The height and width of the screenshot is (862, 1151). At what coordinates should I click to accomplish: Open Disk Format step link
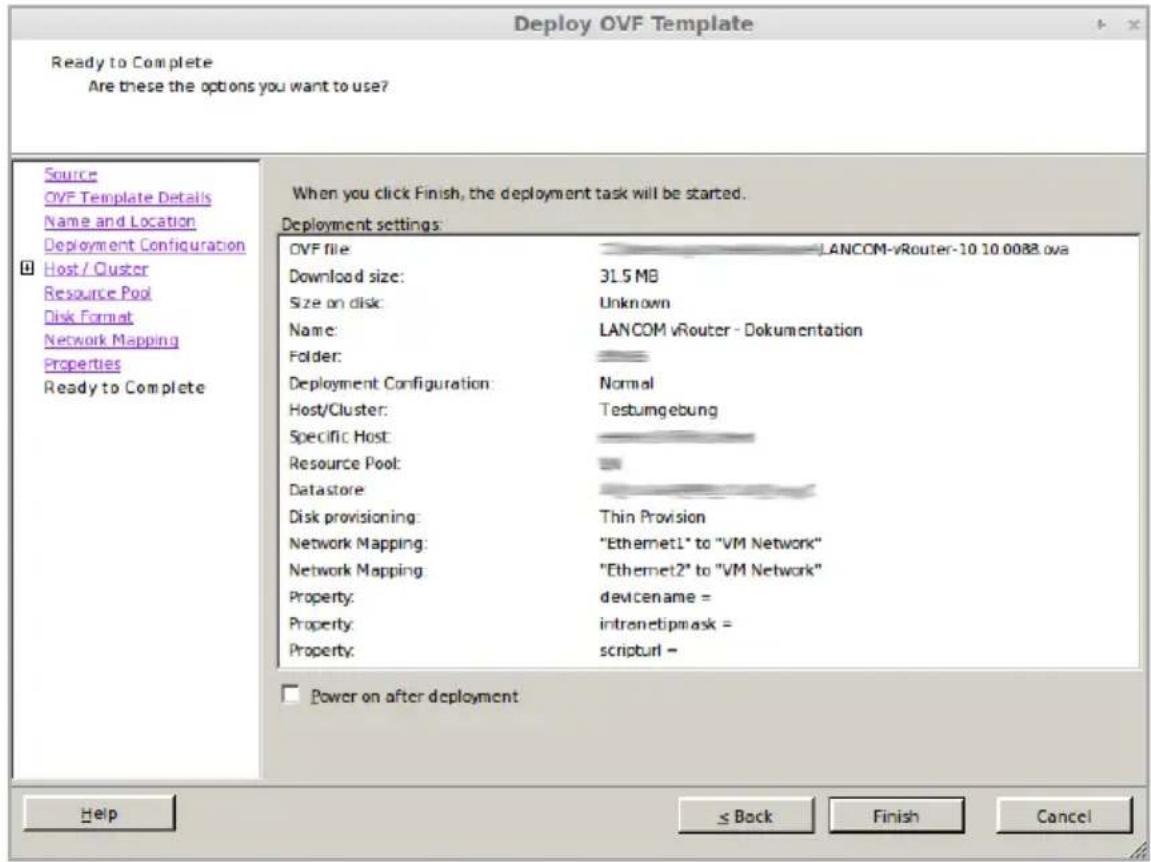88,316
